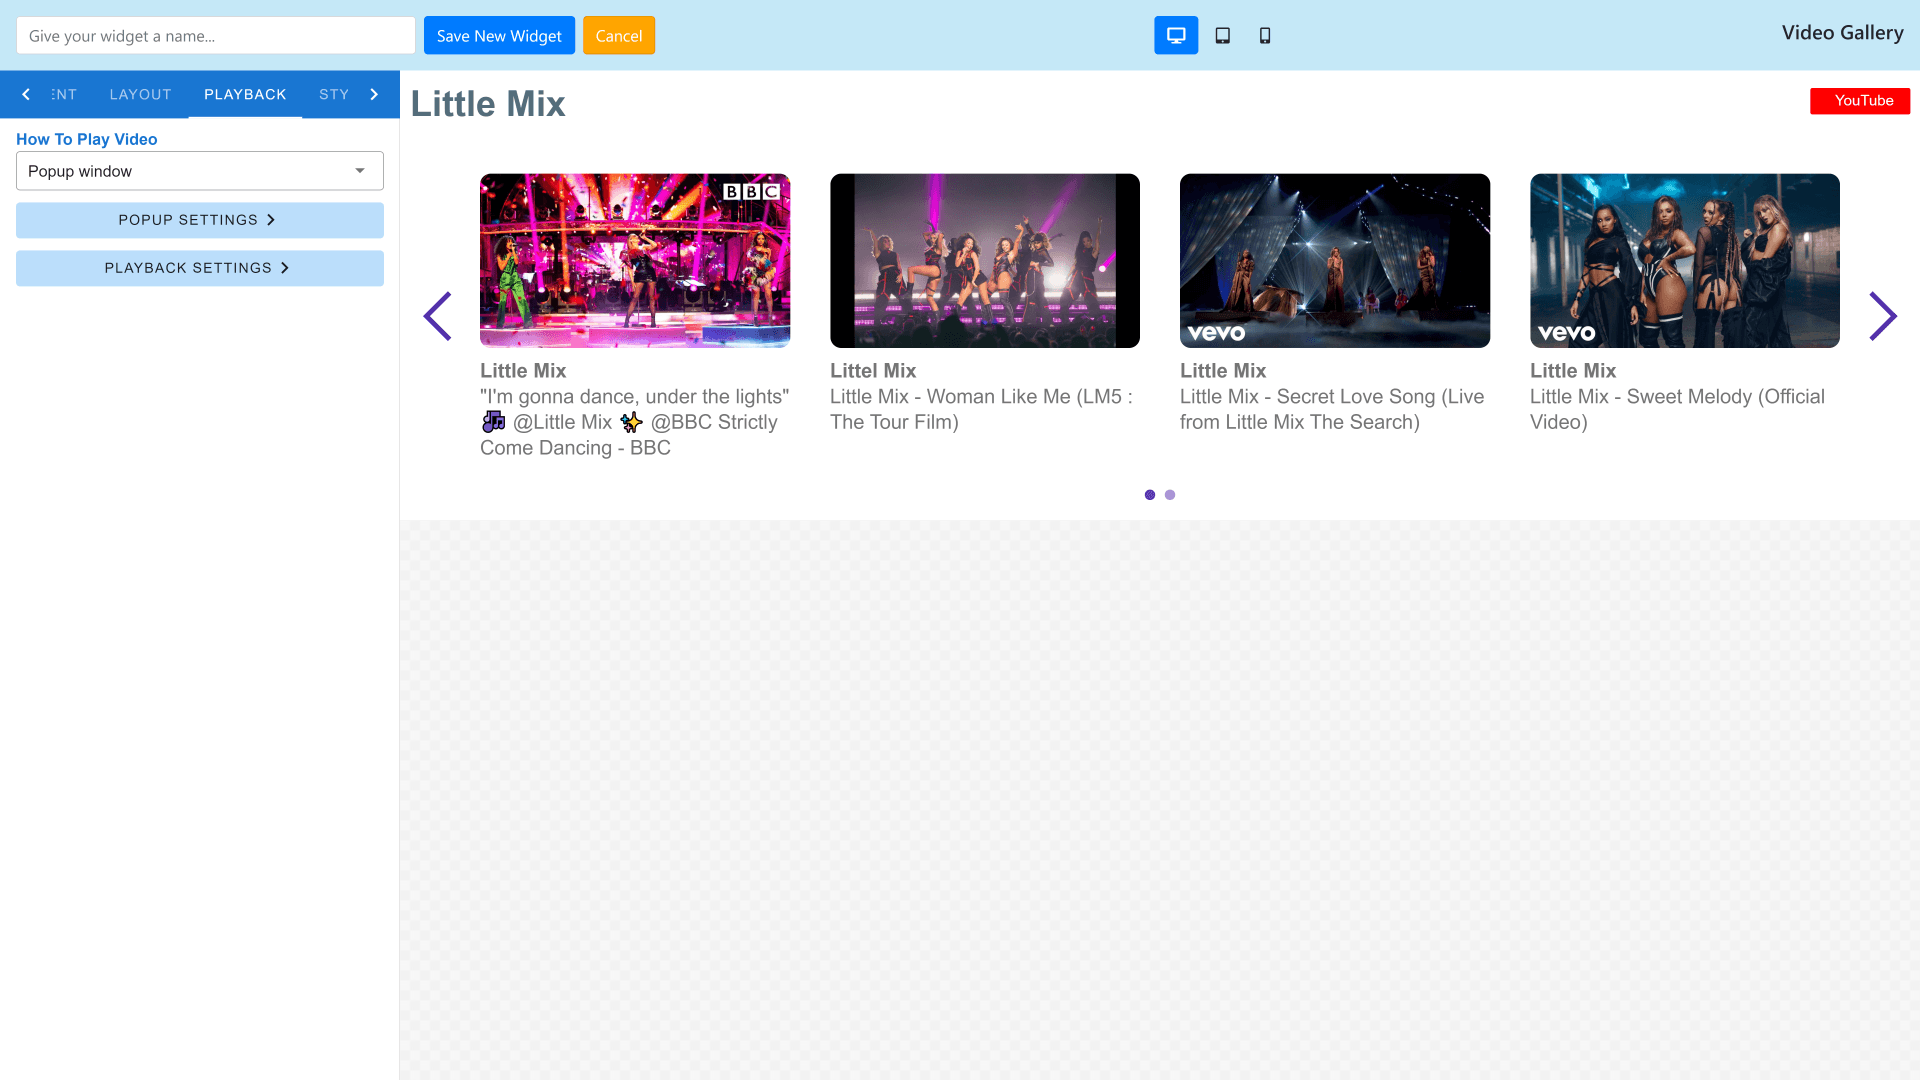Click the Cancel button
The width and height of the screenshot is (1920, 1080).
619,36
